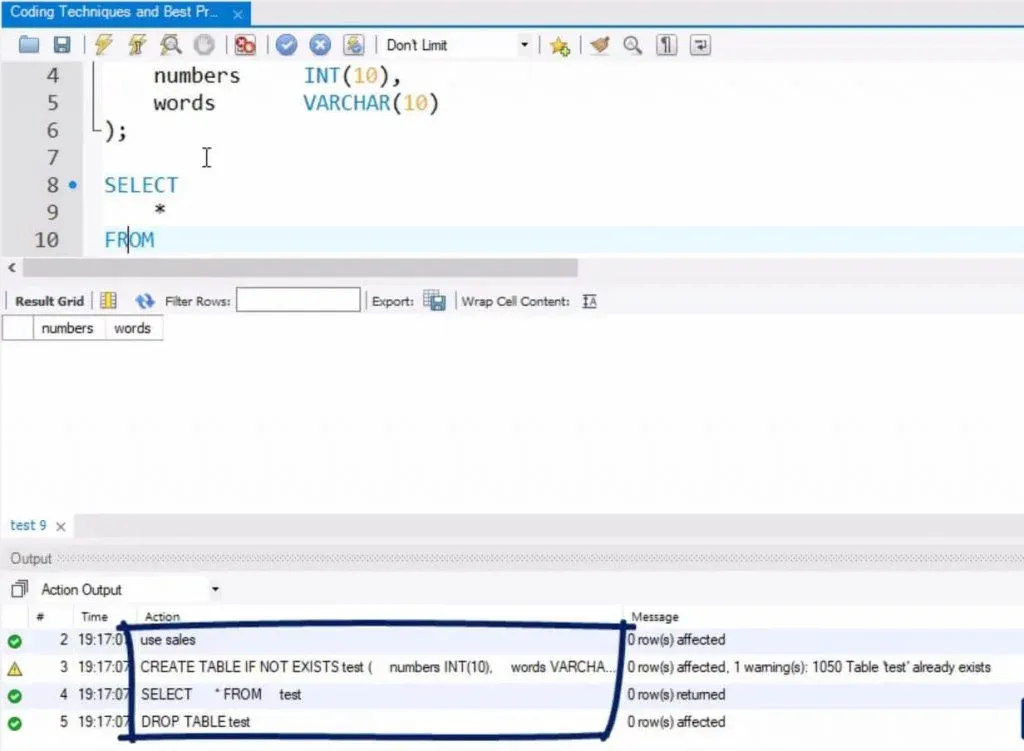Screen dimensions: 1024x751
Task: Click the editor horizontal scrollbar
Action: [x=300, y=268]
